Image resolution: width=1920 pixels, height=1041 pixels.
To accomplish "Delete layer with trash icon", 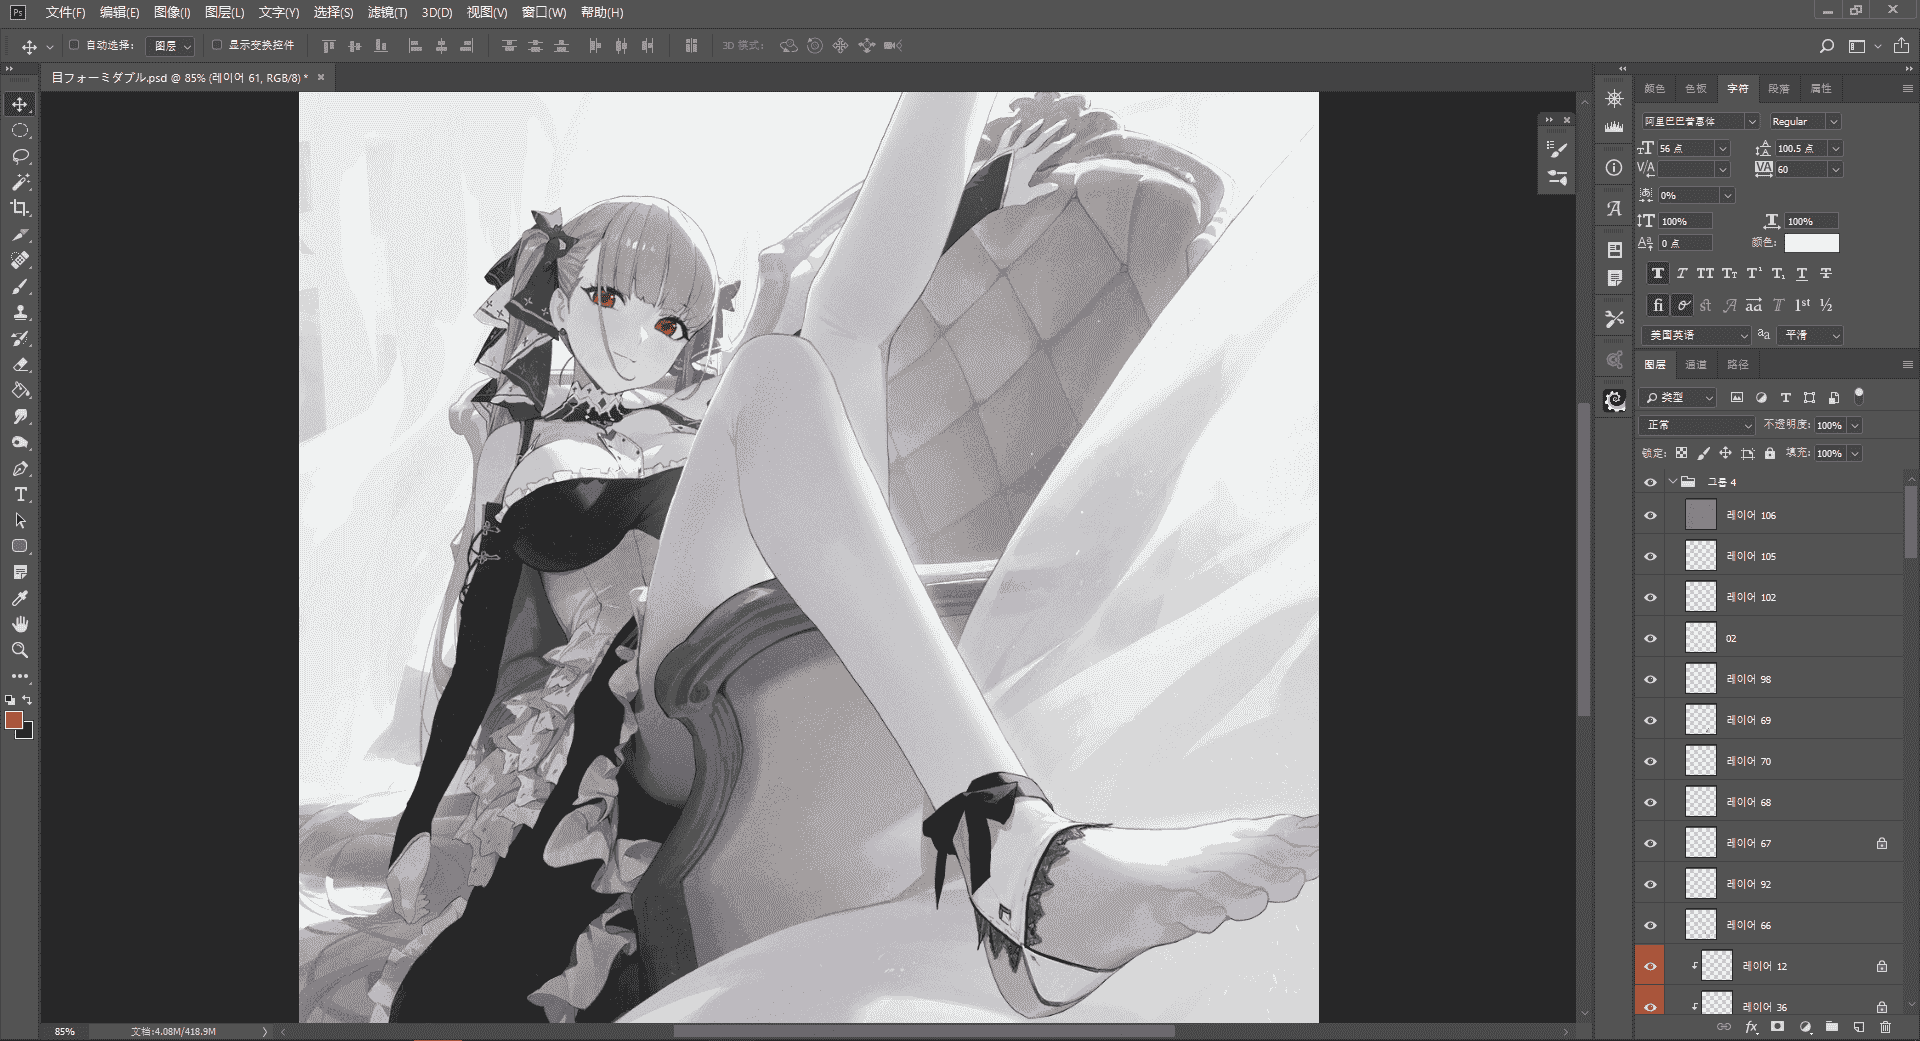I will (x=1885, y=1027).
